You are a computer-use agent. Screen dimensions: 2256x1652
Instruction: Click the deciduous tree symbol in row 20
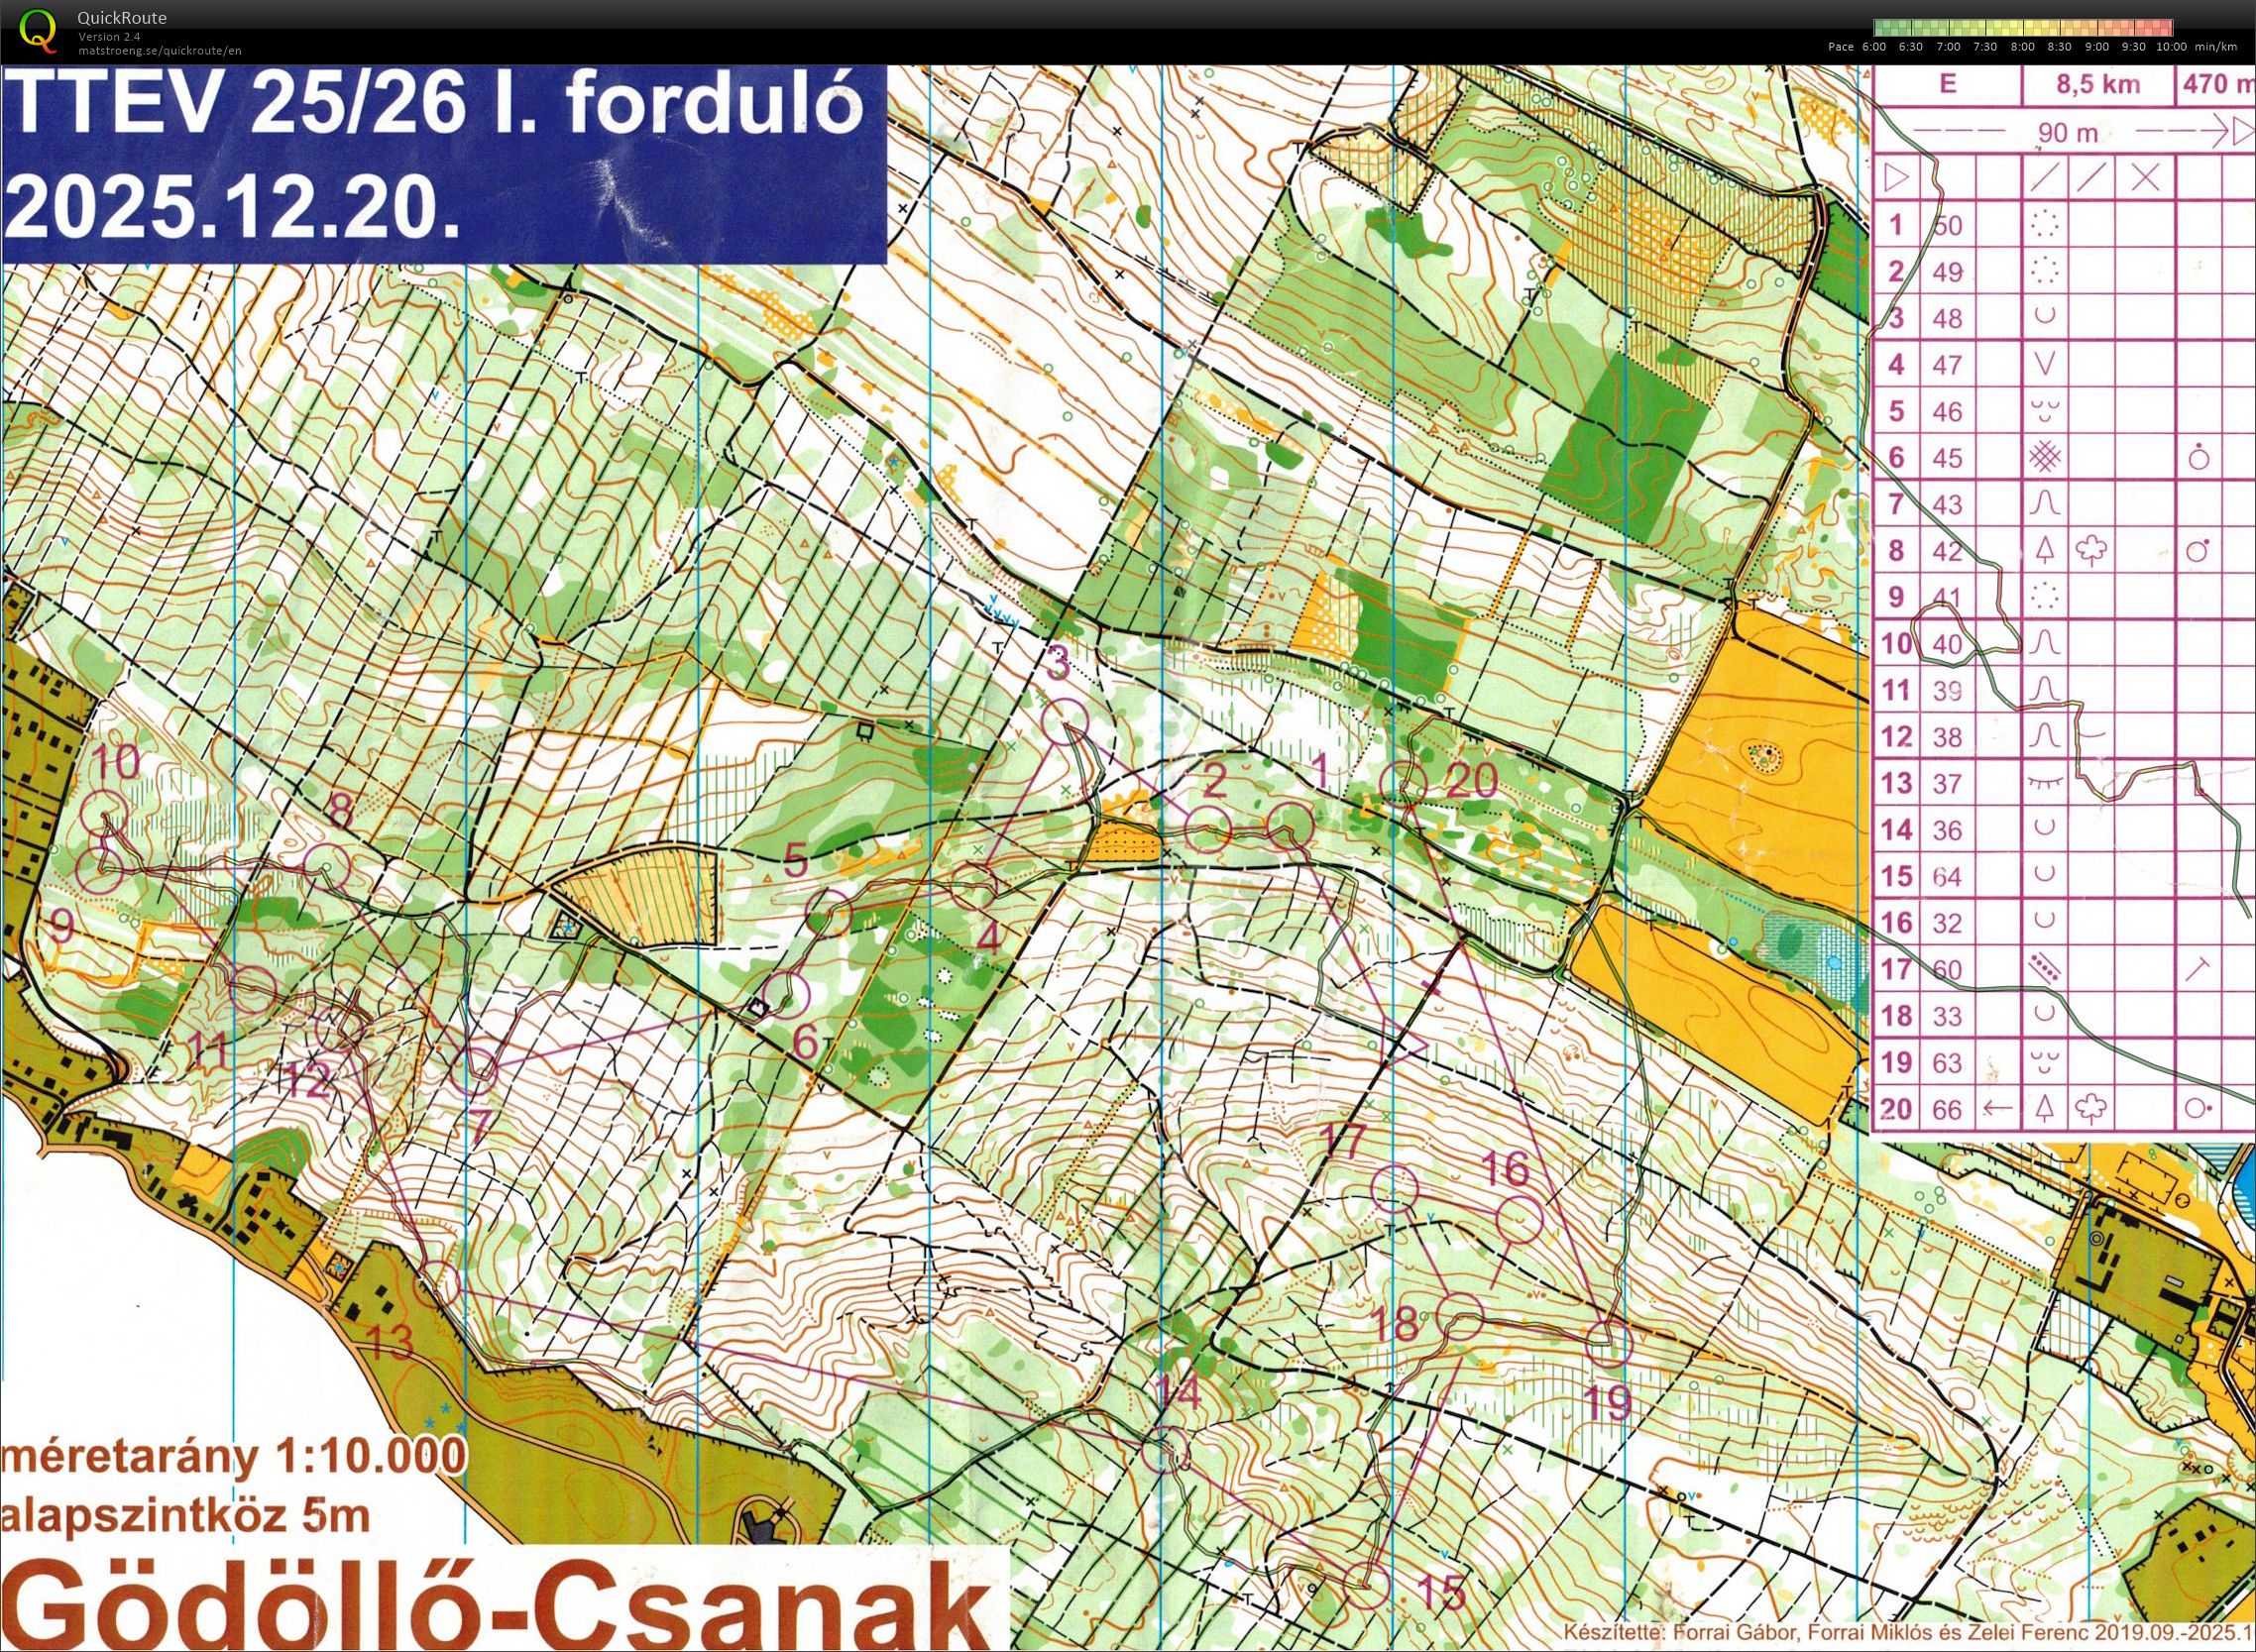point(2092,1108)
